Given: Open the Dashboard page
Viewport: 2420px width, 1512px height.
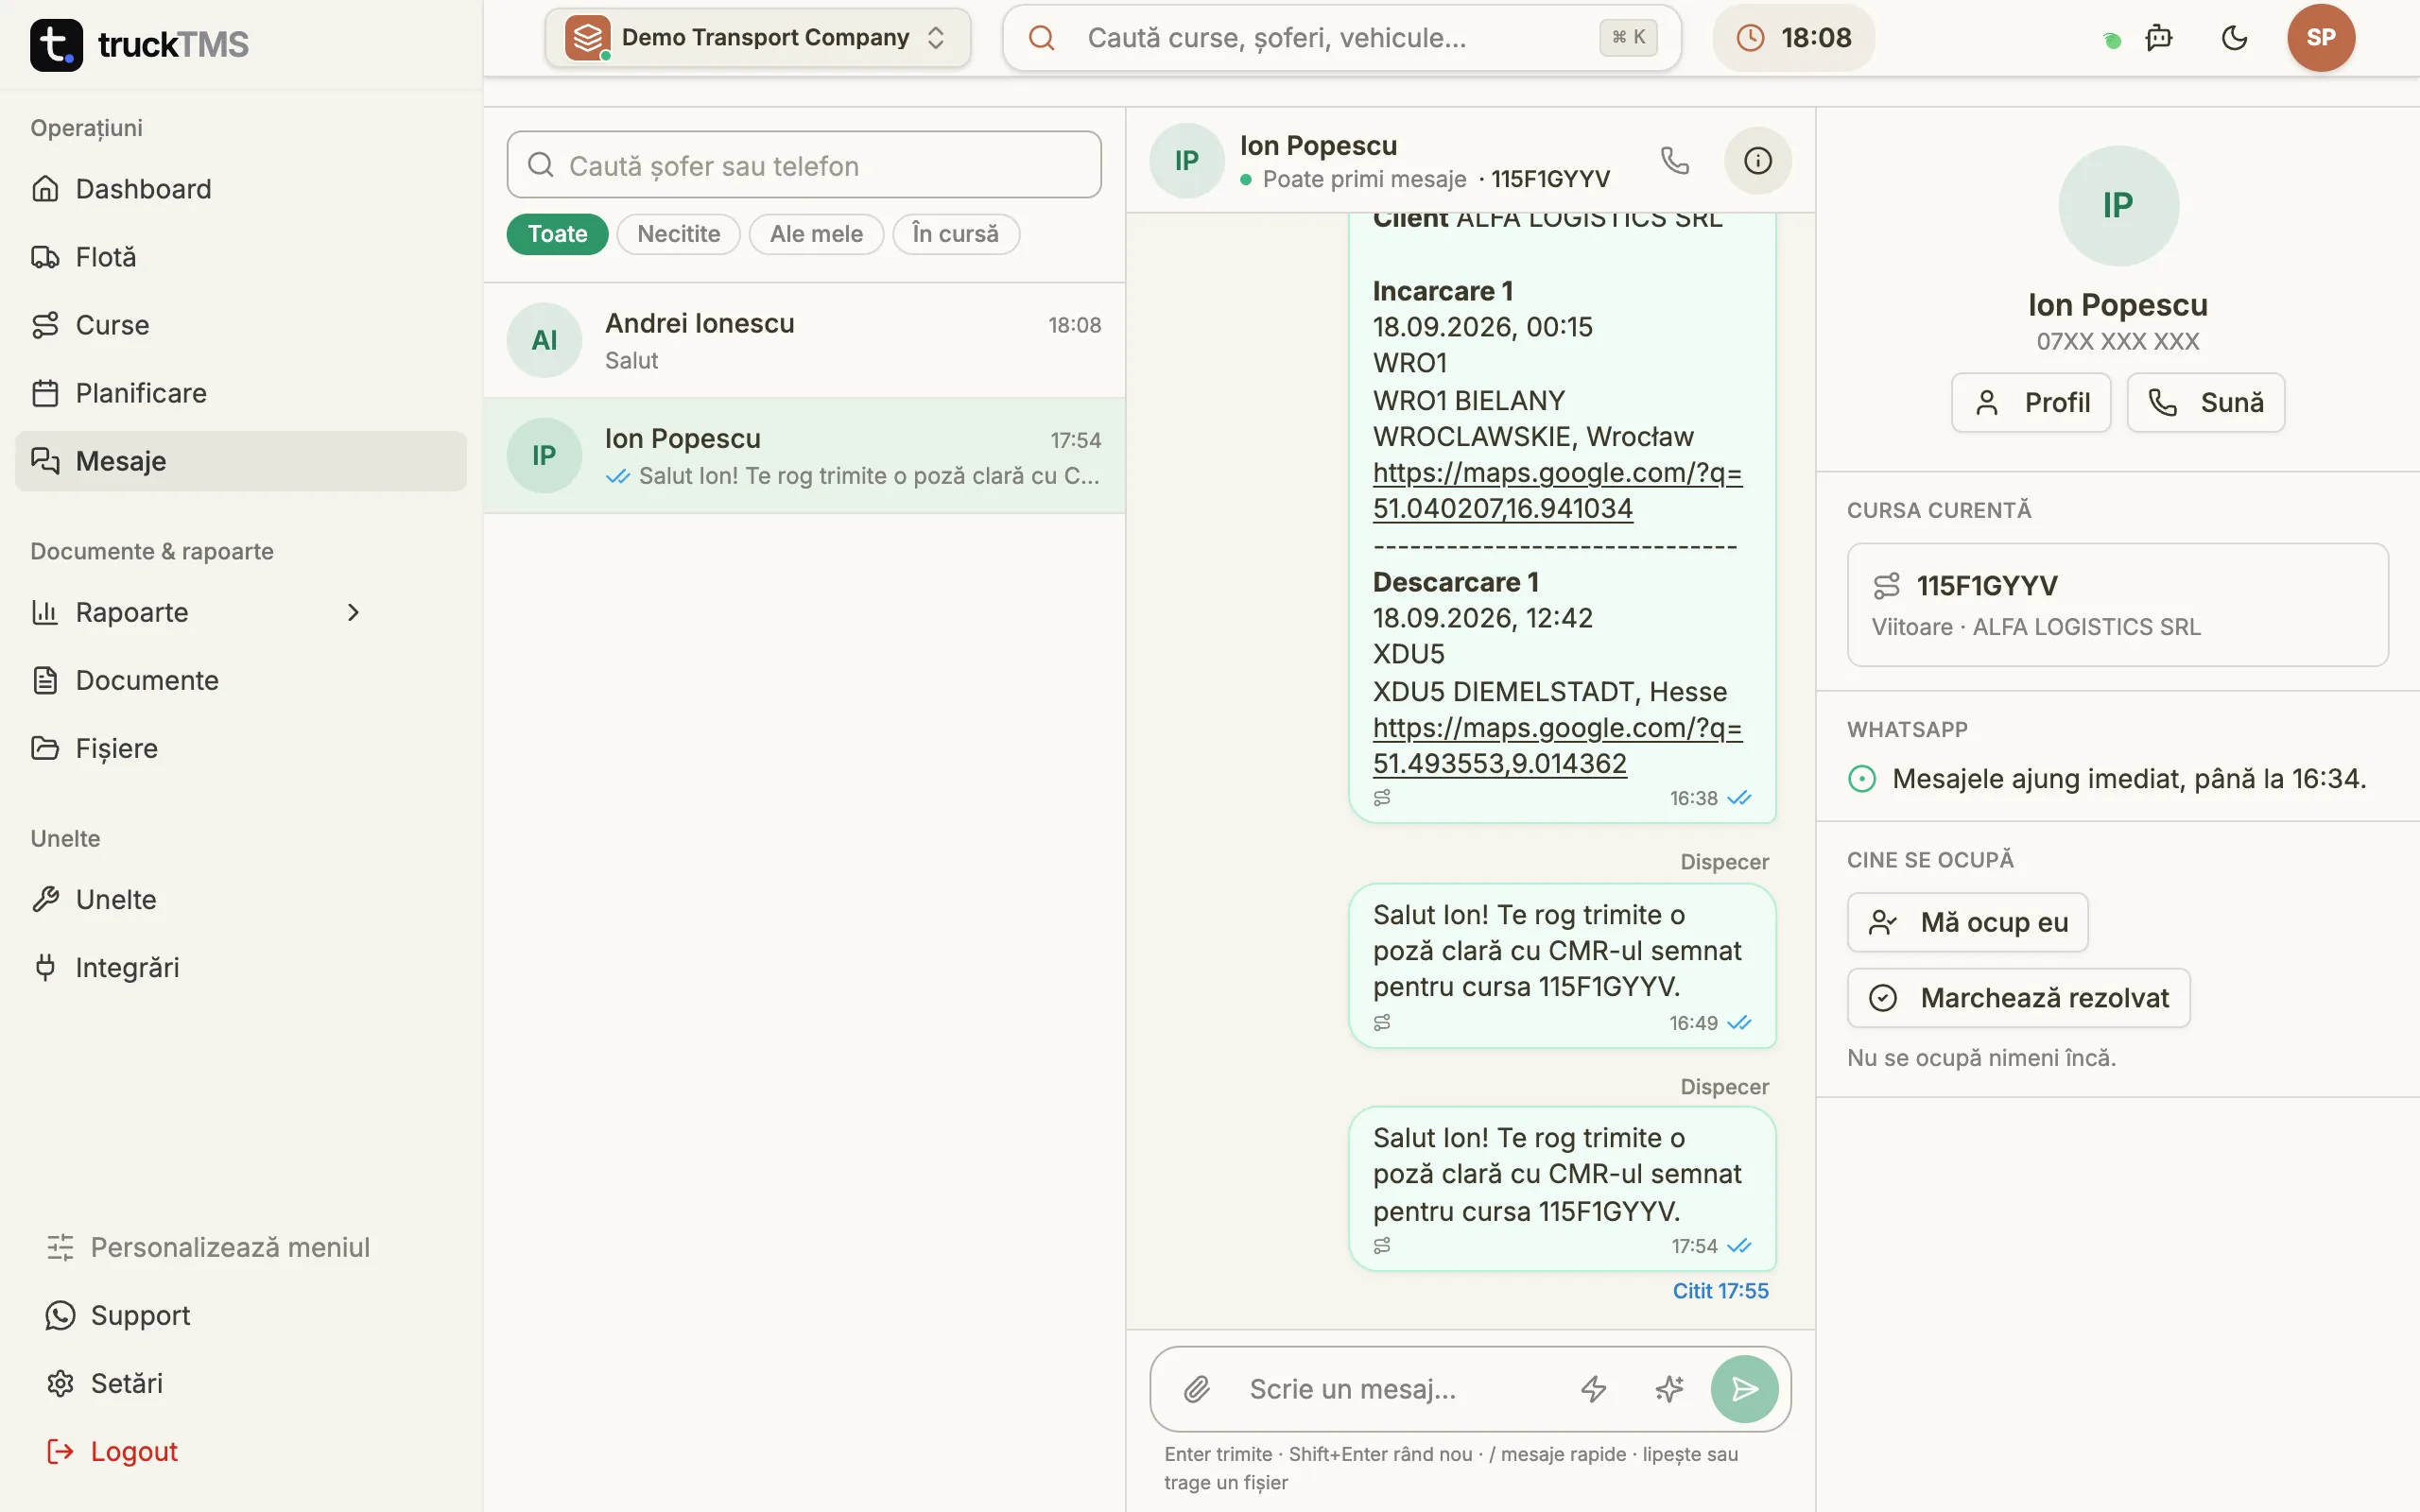Looking at the screenshot, I should 240,189.
